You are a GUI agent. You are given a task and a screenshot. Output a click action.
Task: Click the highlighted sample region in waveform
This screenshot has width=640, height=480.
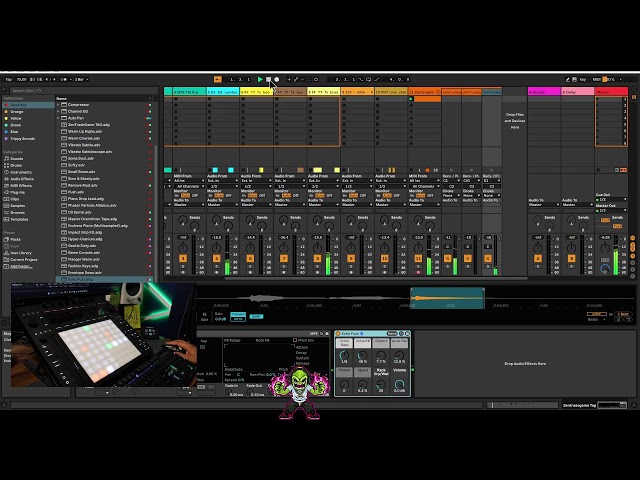point(447,298)
